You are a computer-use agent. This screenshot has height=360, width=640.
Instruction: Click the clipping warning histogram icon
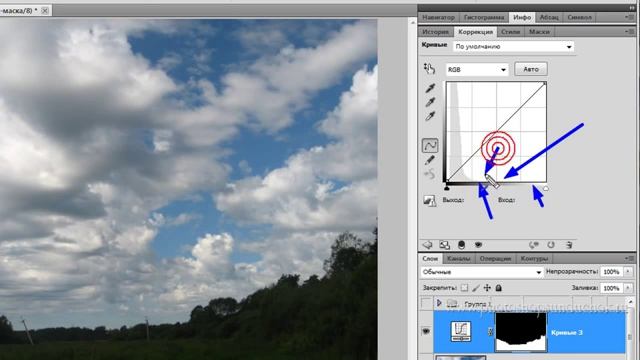(429, 200)
